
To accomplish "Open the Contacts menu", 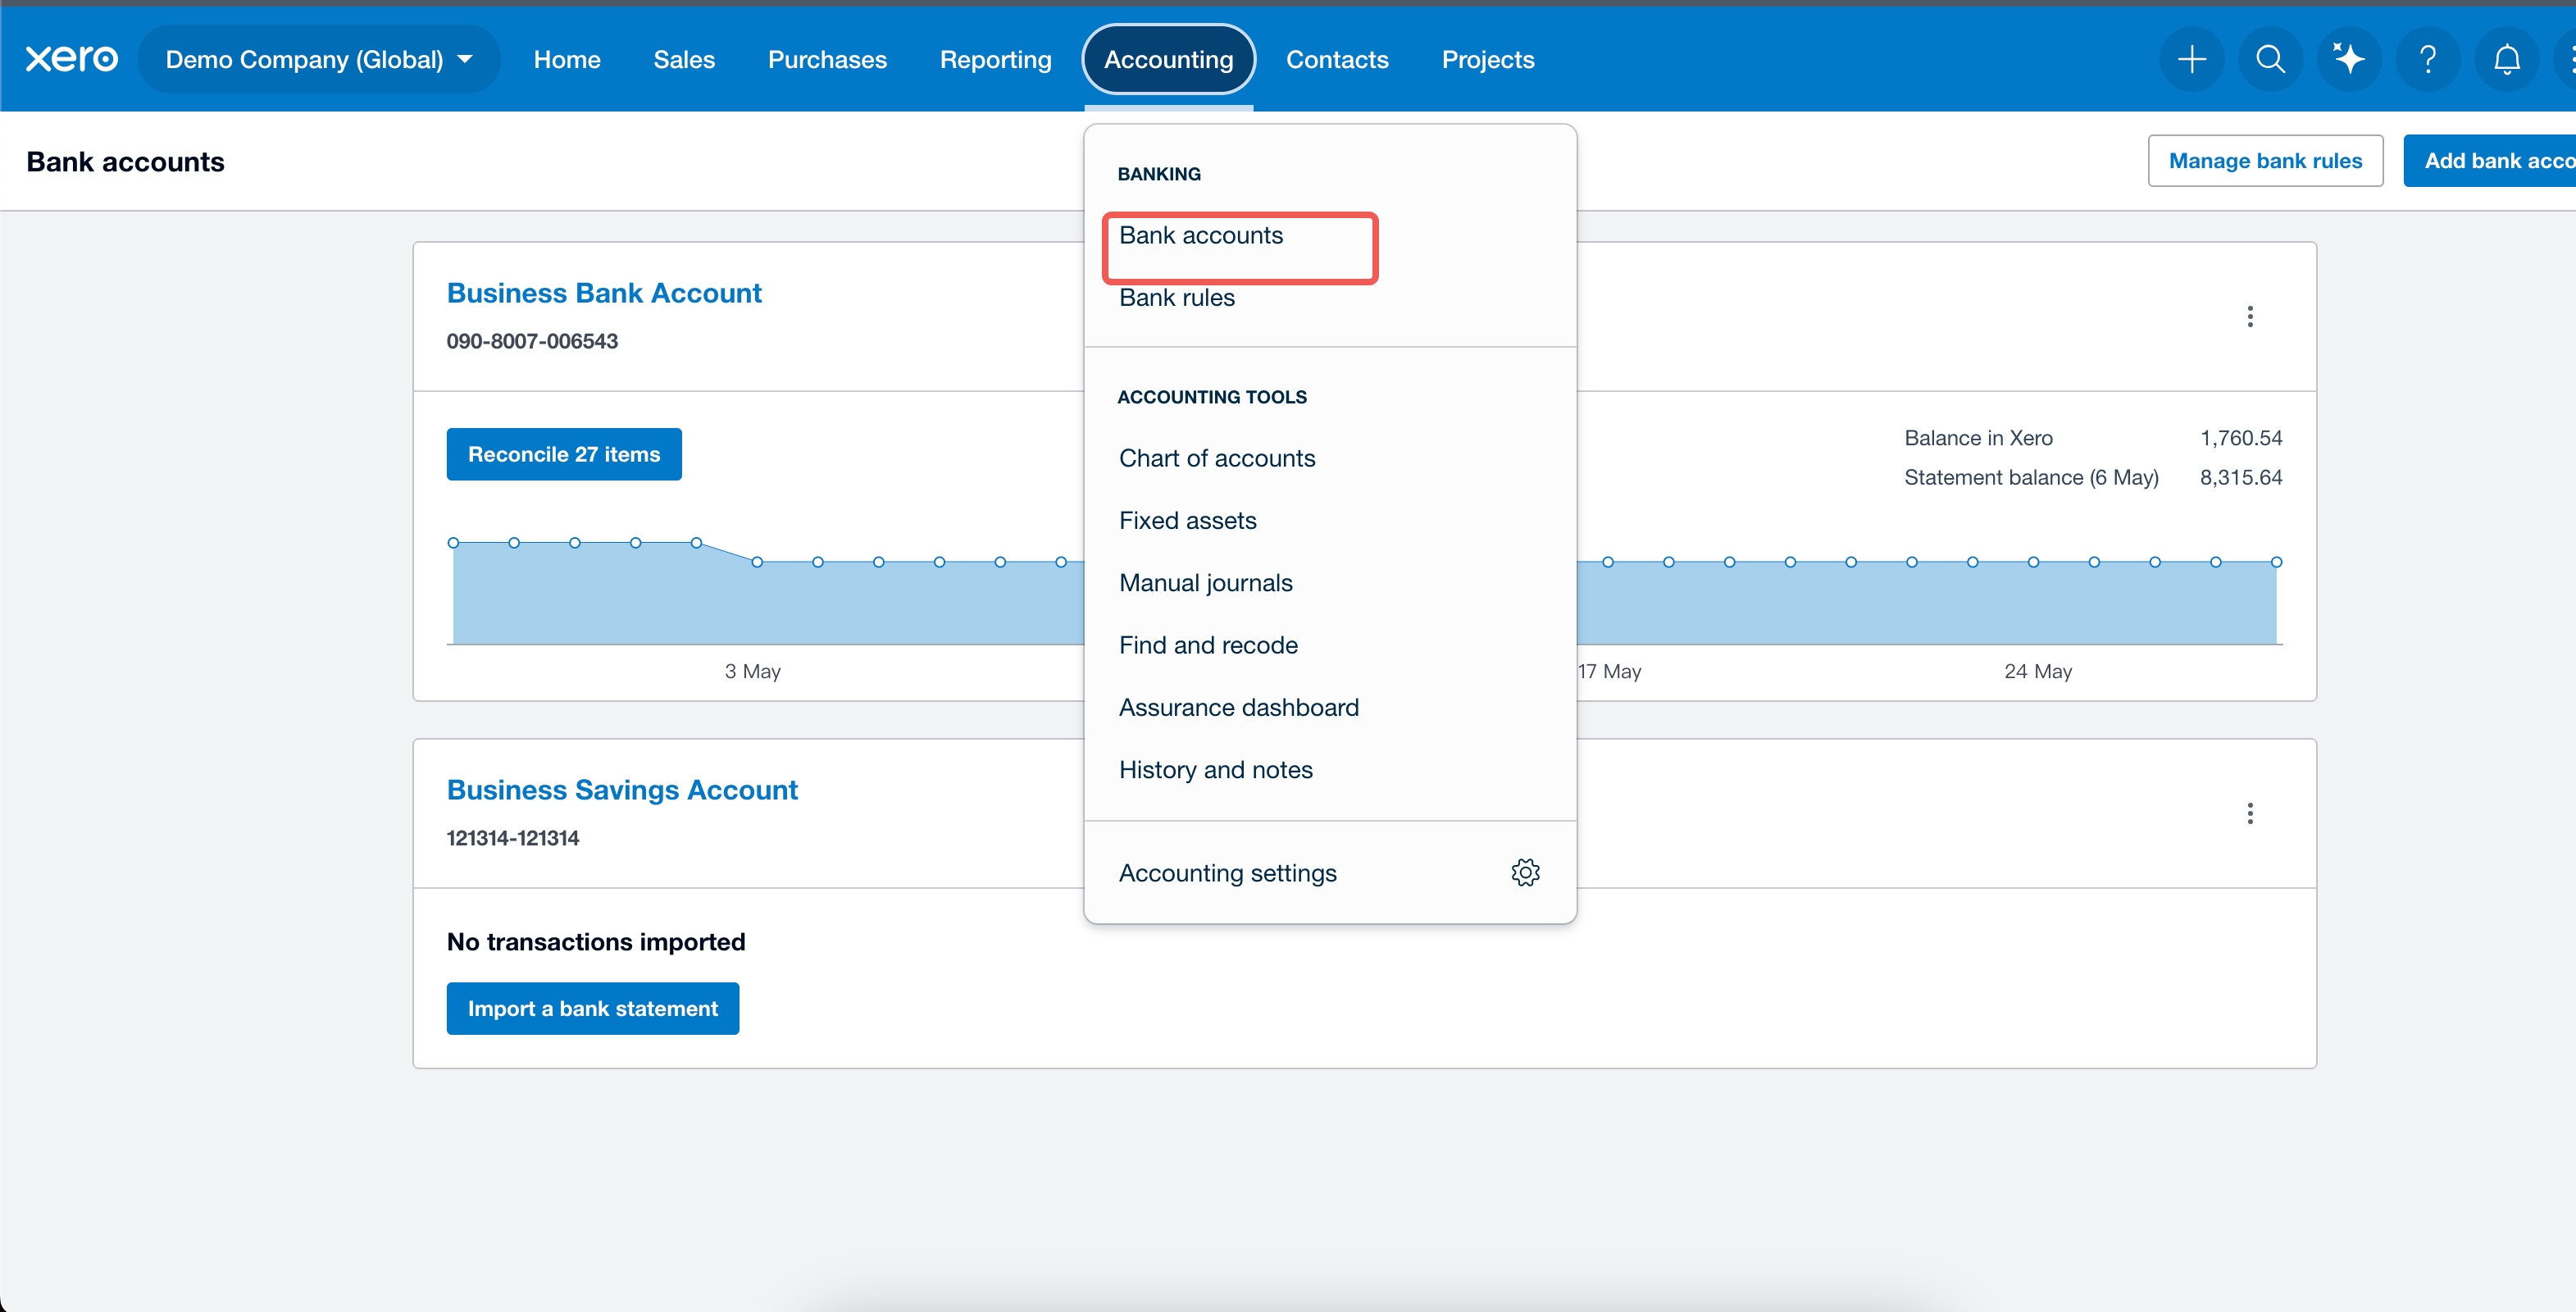I will 1337,59.
